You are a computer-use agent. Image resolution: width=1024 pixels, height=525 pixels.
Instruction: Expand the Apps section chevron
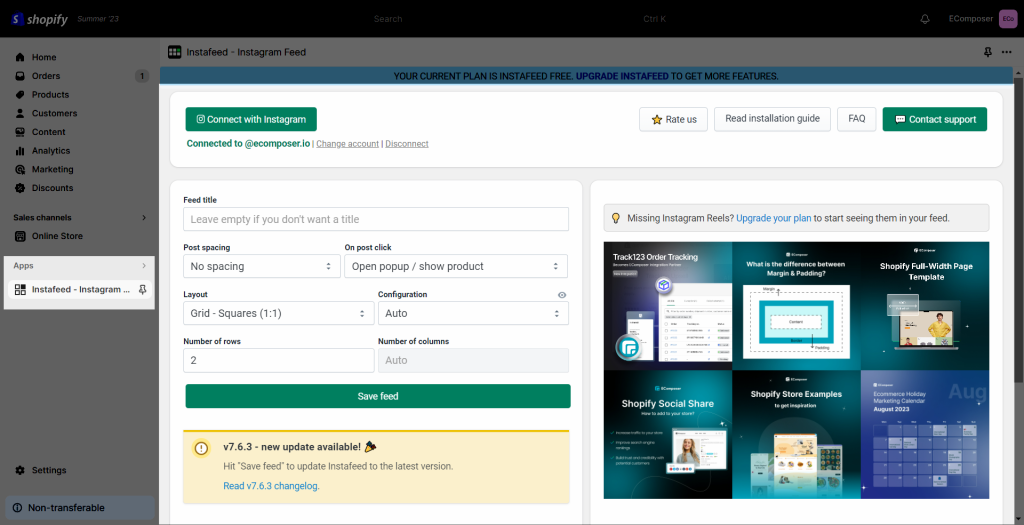coord(144,266)
